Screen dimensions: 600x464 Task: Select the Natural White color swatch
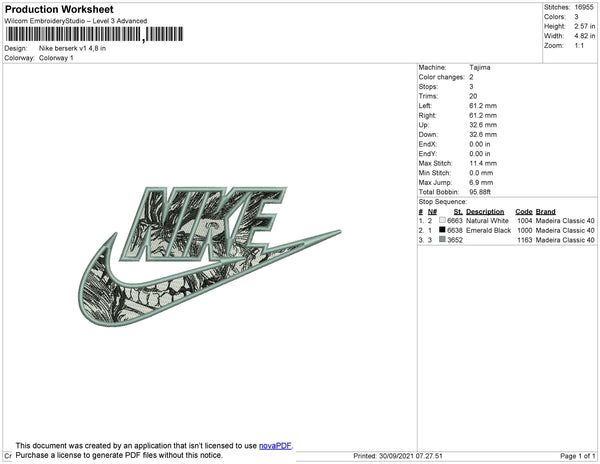[x=442, y=220]
